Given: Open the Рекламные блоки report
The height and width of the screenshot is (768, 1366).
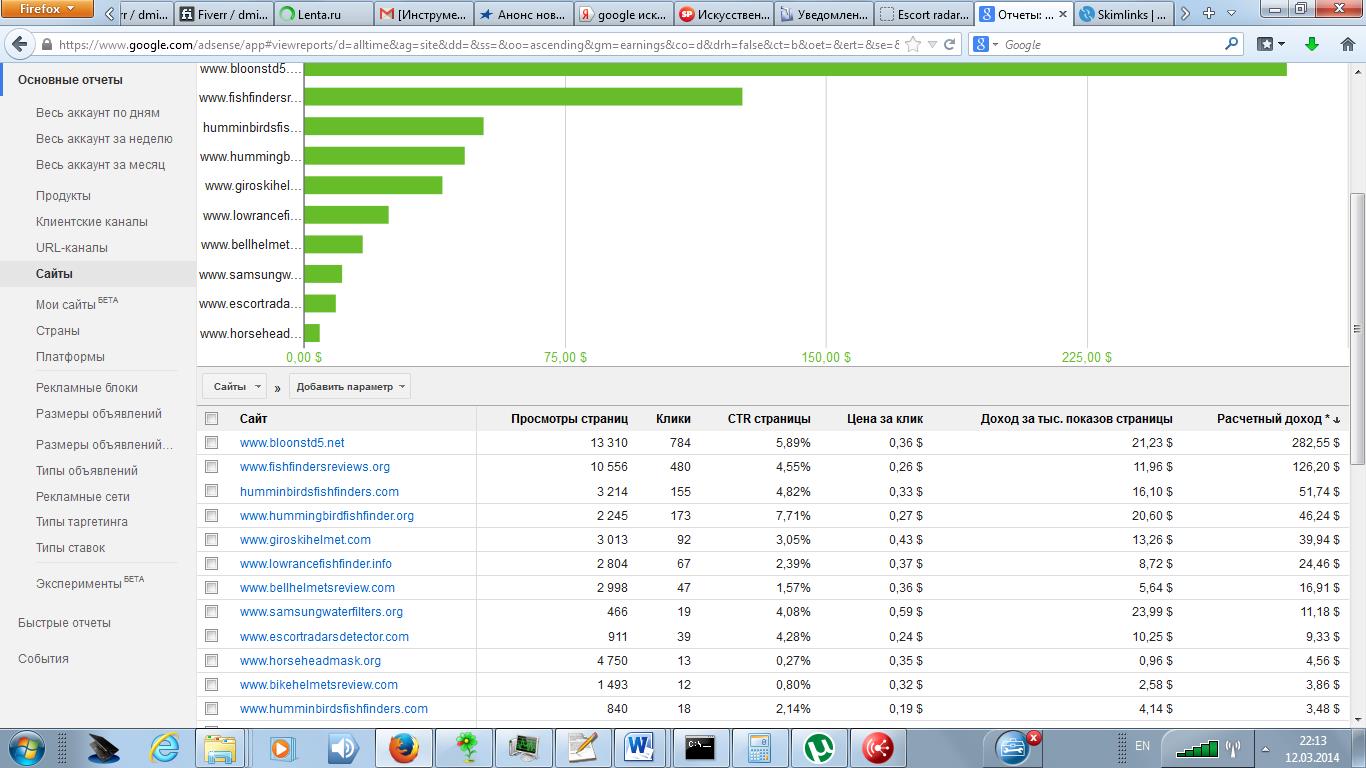Looking at the screenshot, I should 87,388.
